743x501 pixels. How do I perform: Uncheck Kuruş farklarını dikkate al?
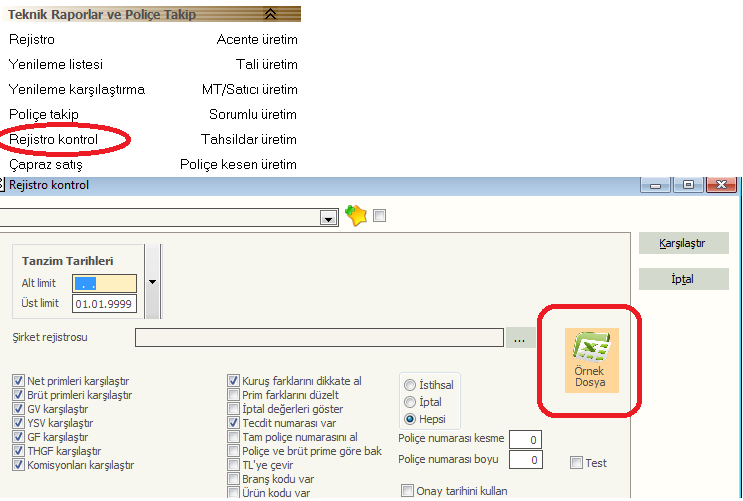pyautogui.click(x=234, y=381)
